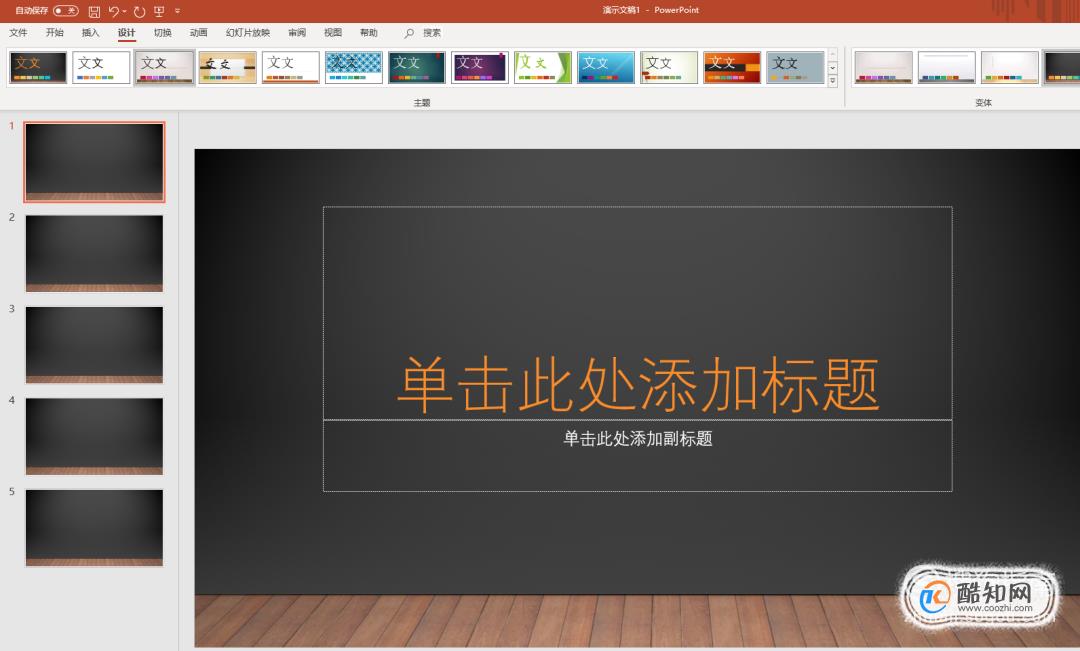
Task: Apply the orange and black banded theme
Action: tap(732, 68)
